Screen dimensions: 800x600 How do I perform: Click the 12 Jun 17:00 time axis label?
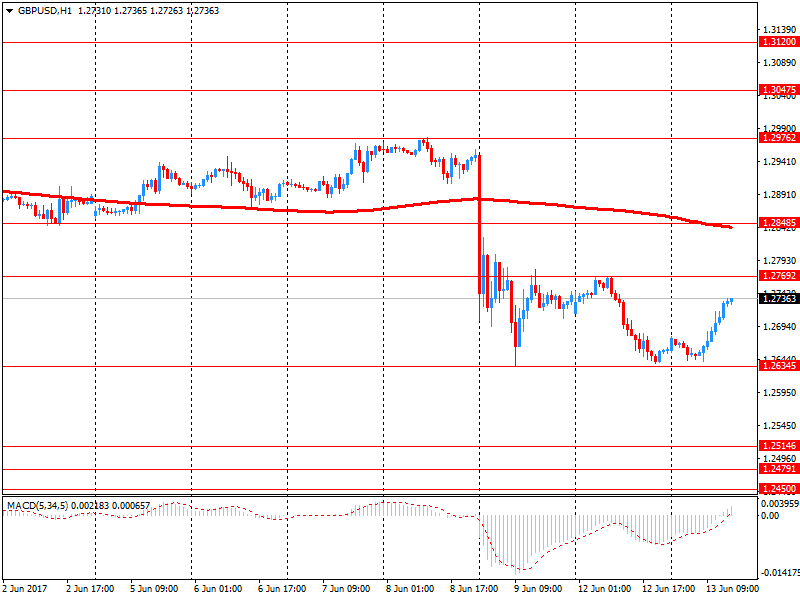coord(668,588)
